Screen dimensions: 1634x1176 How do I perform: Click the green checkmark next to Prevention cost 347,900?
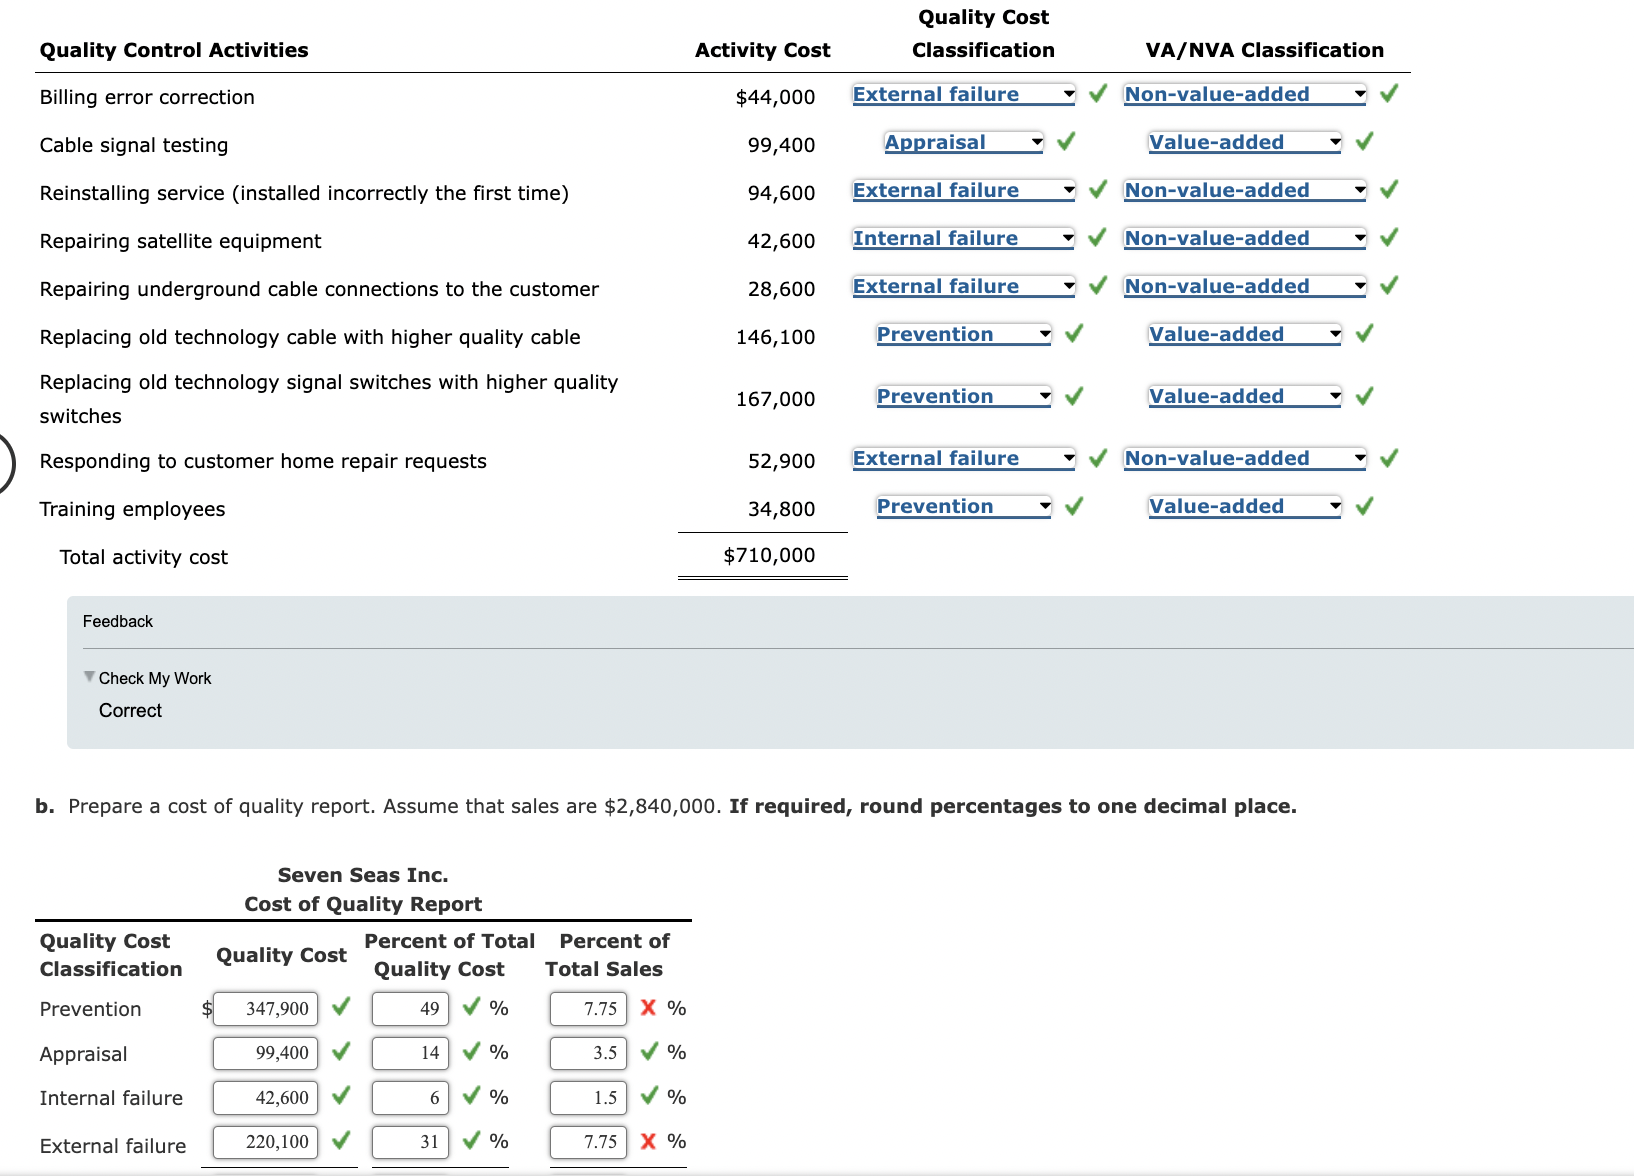point(340,1008)
